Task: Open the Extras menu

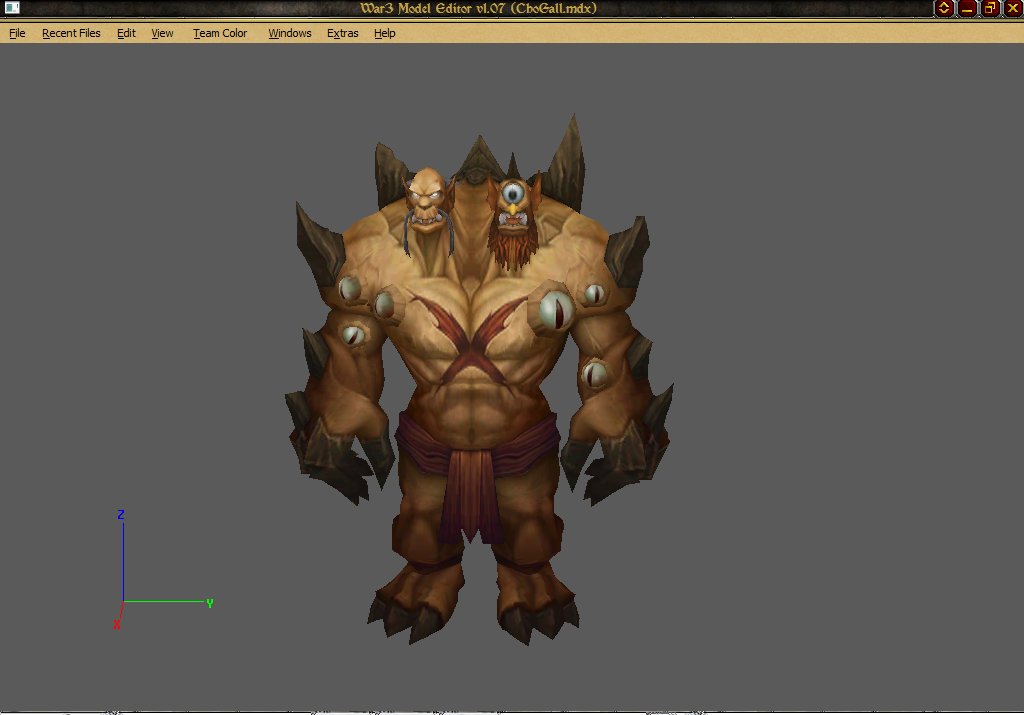Action: tap(342, 33)
